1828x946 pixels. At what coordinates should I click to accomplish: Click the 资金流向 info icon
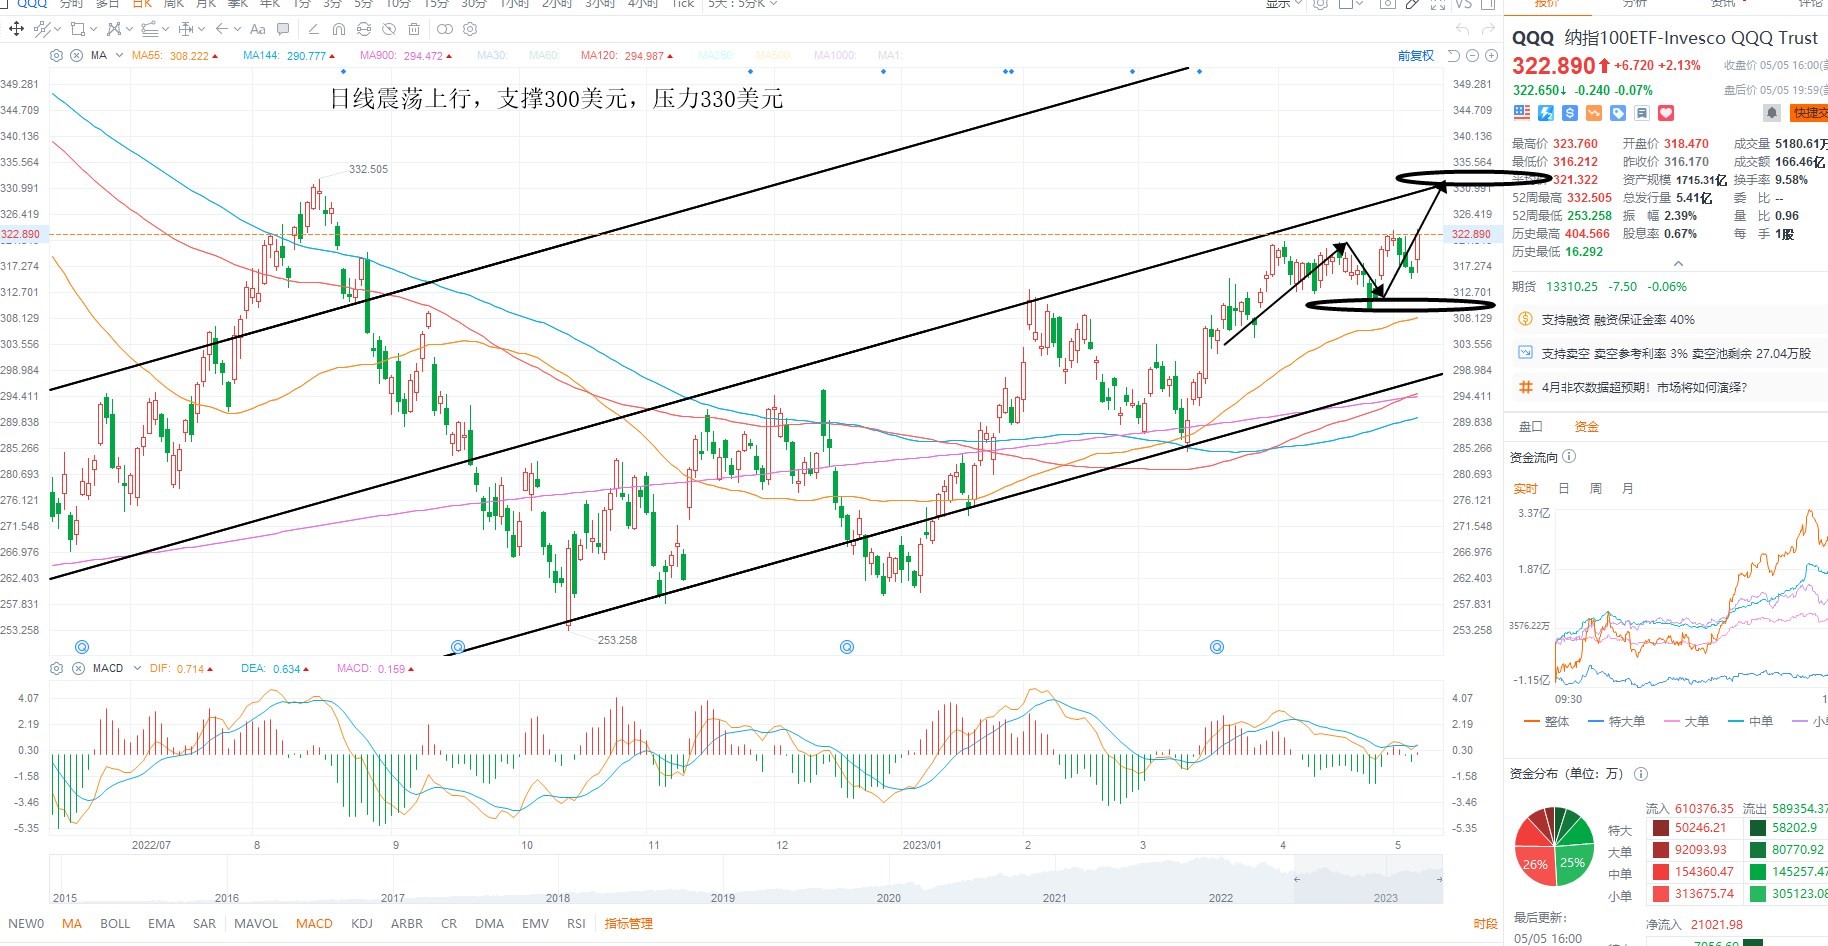coord(1569,457)
